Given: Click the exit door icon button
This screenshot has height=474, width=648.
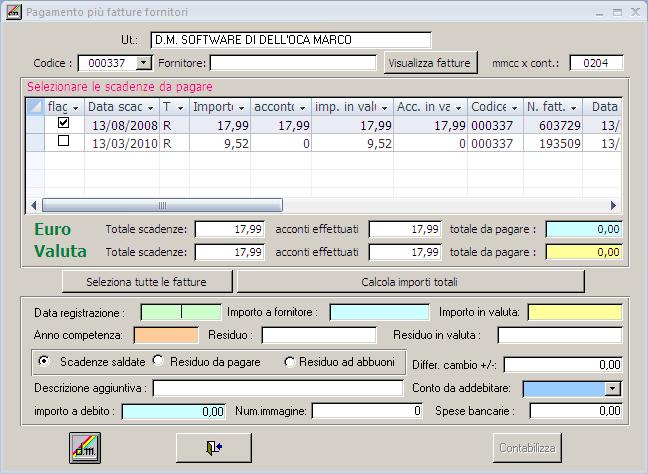Looking at the screenshot, I should click(214, 448).
